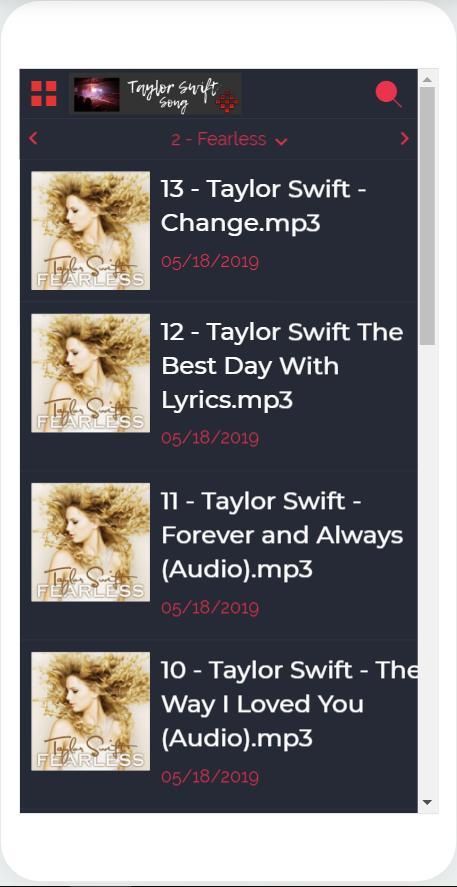Viewport: 457px width, 887px height.
Task: Click the red search magnifier icon
Action: pyautogui.click(x=389, y=94)
